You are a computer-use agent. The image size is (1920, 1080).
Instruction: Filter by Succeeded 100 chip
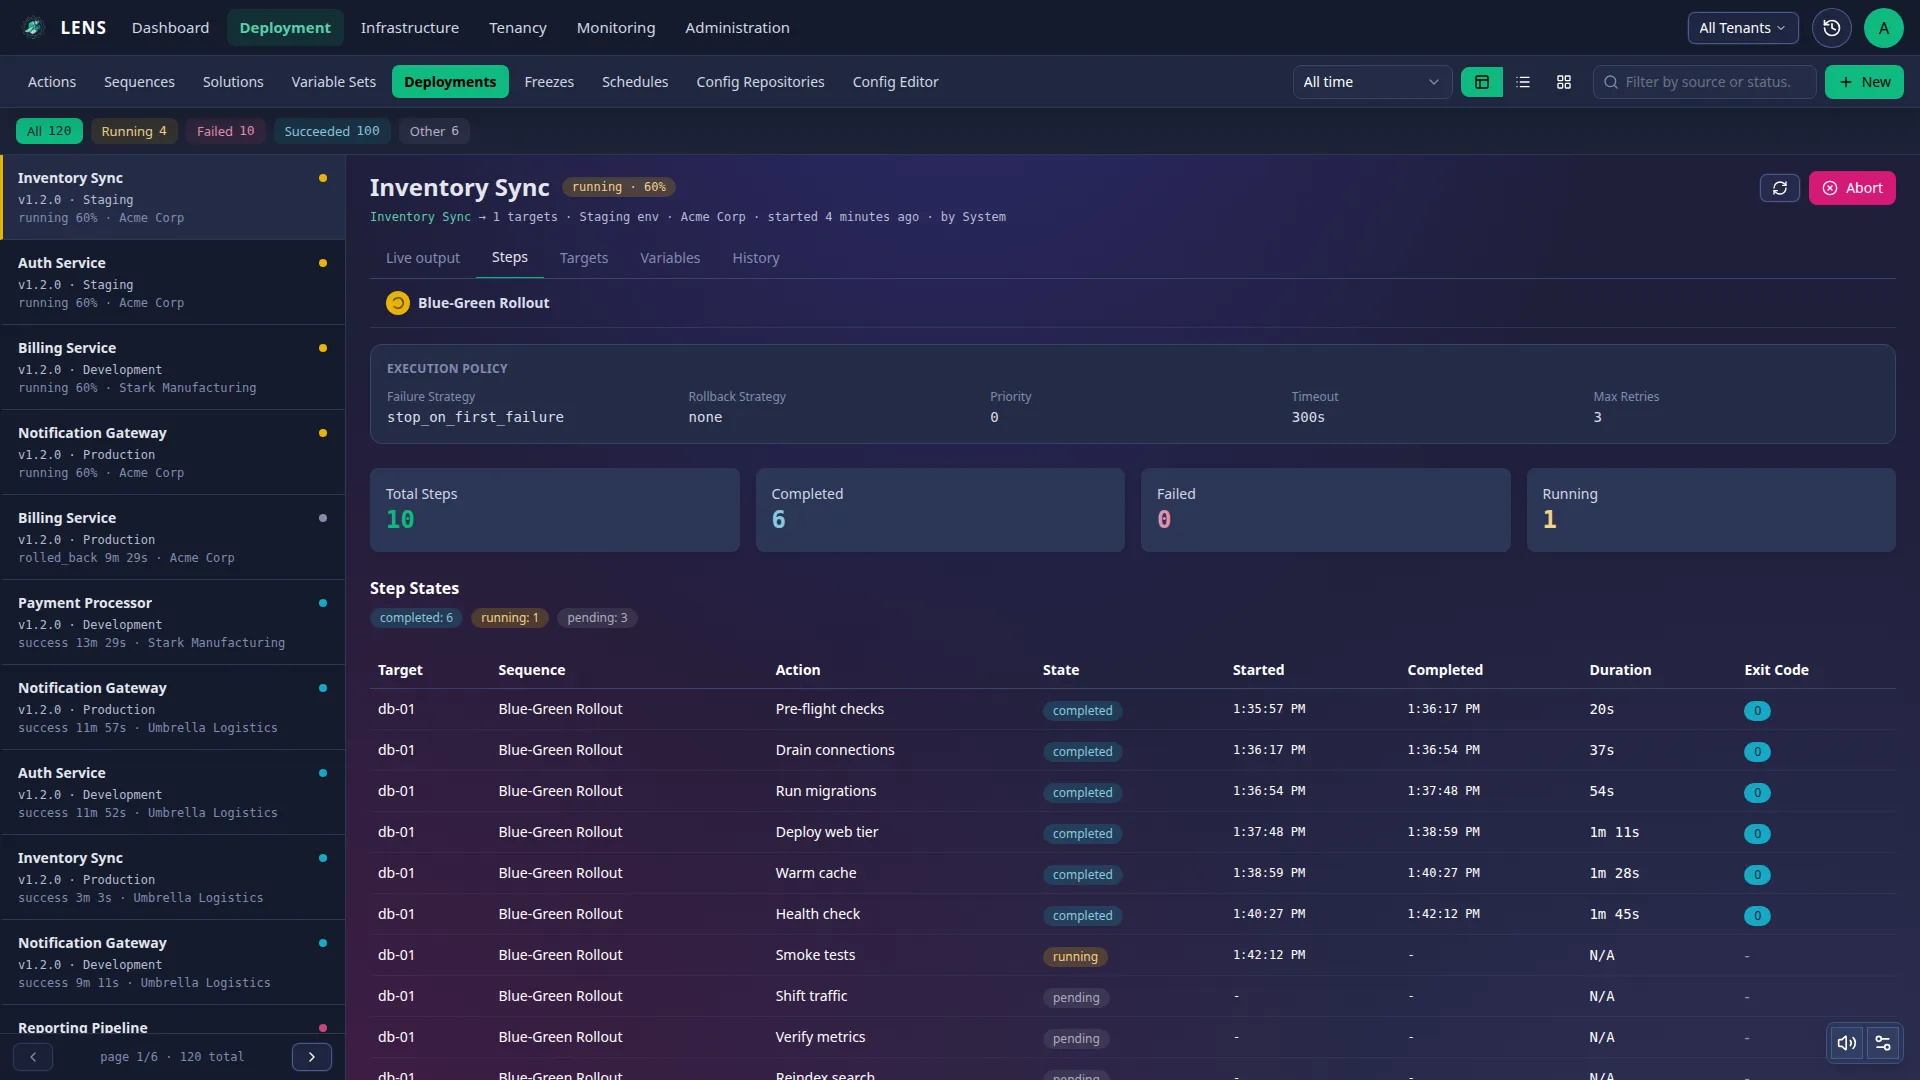(x=332, y=131)
